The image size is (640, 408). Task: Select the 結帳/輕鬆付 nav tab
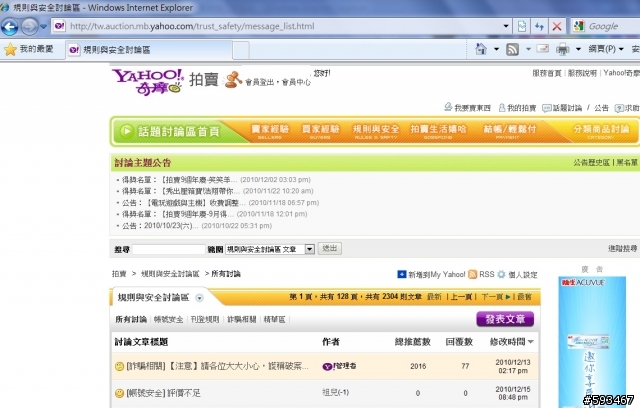(509, 131)
